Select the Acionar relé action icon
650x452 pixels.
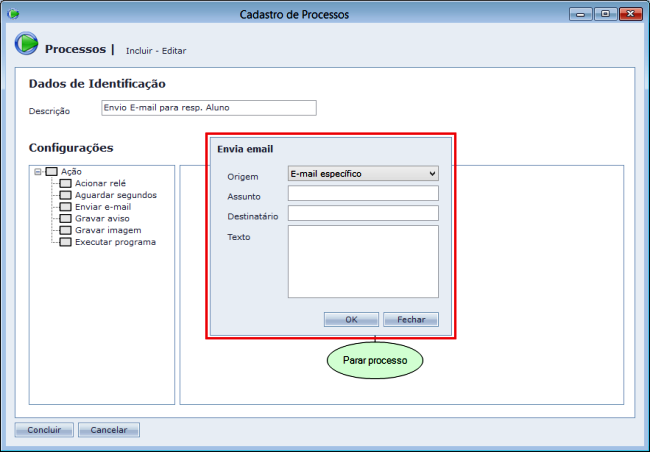click(66, 183)
